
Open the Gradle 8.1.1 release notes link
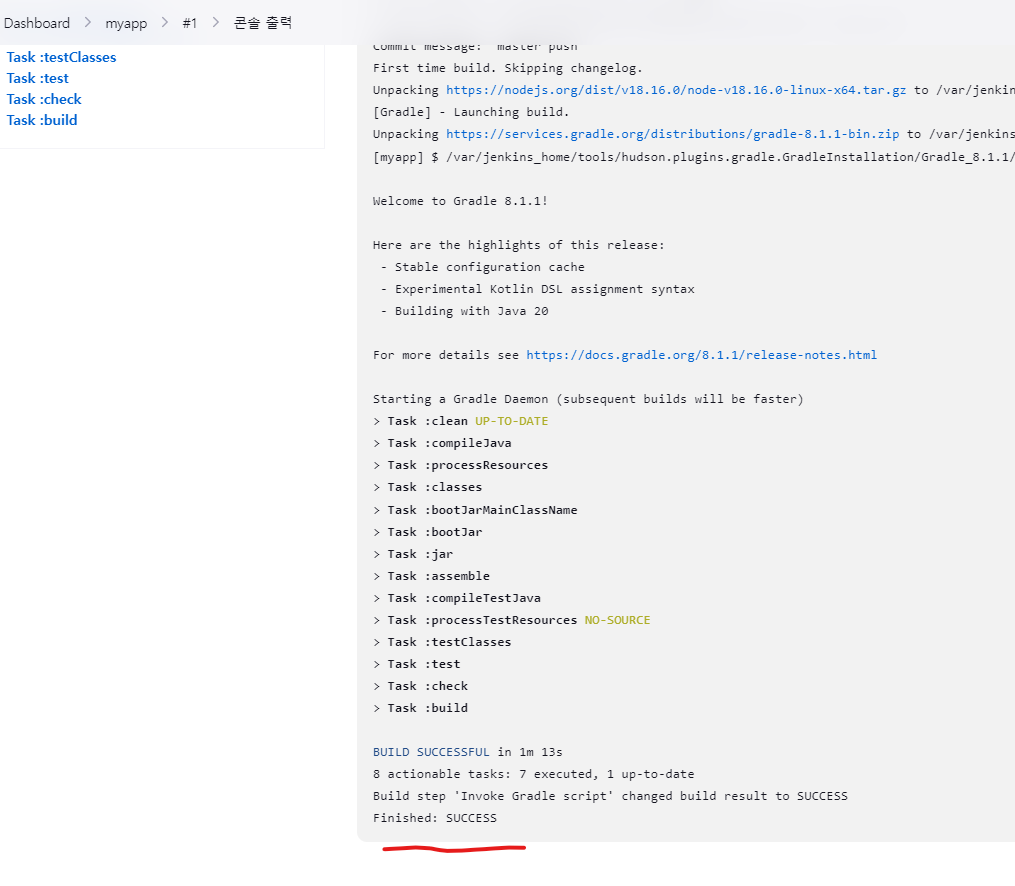pyautogui.click(x=702, y=355)
